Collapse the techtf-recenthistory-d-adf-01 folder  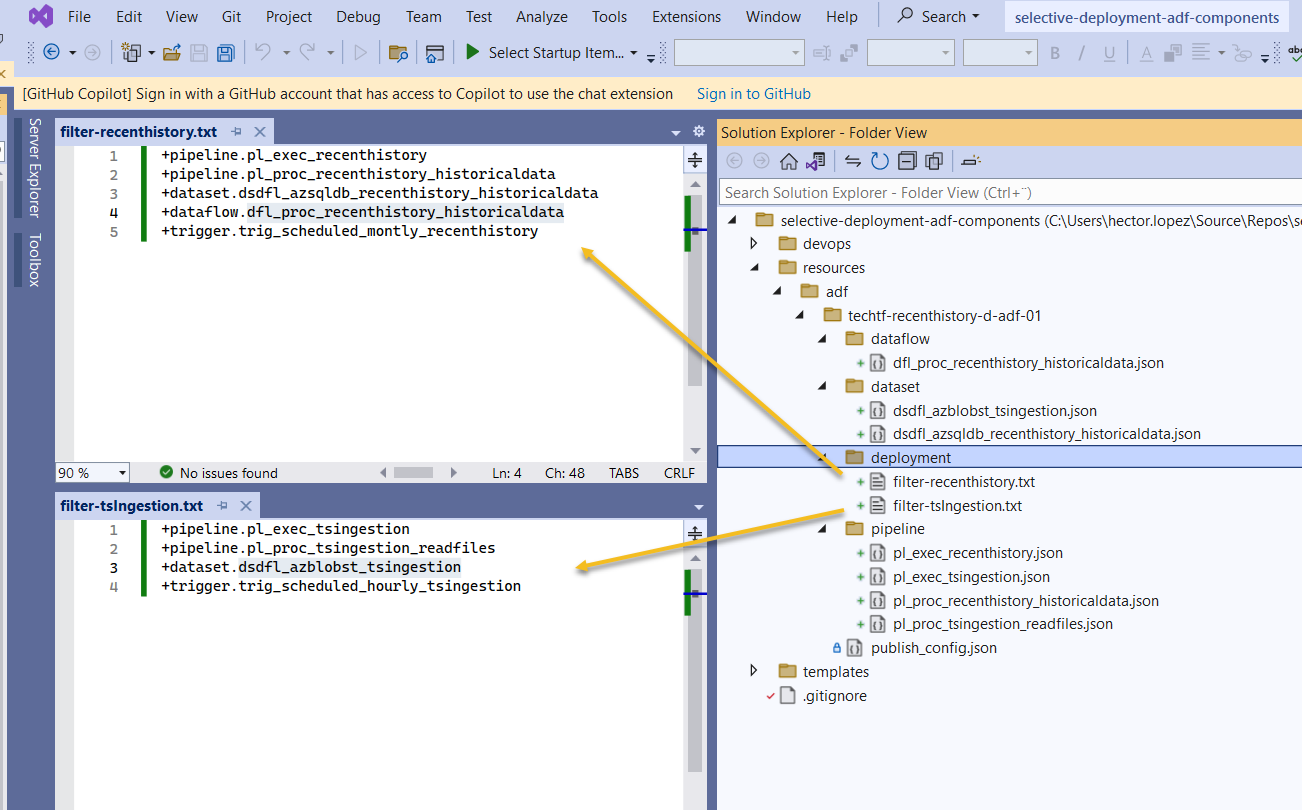(800, 316)
